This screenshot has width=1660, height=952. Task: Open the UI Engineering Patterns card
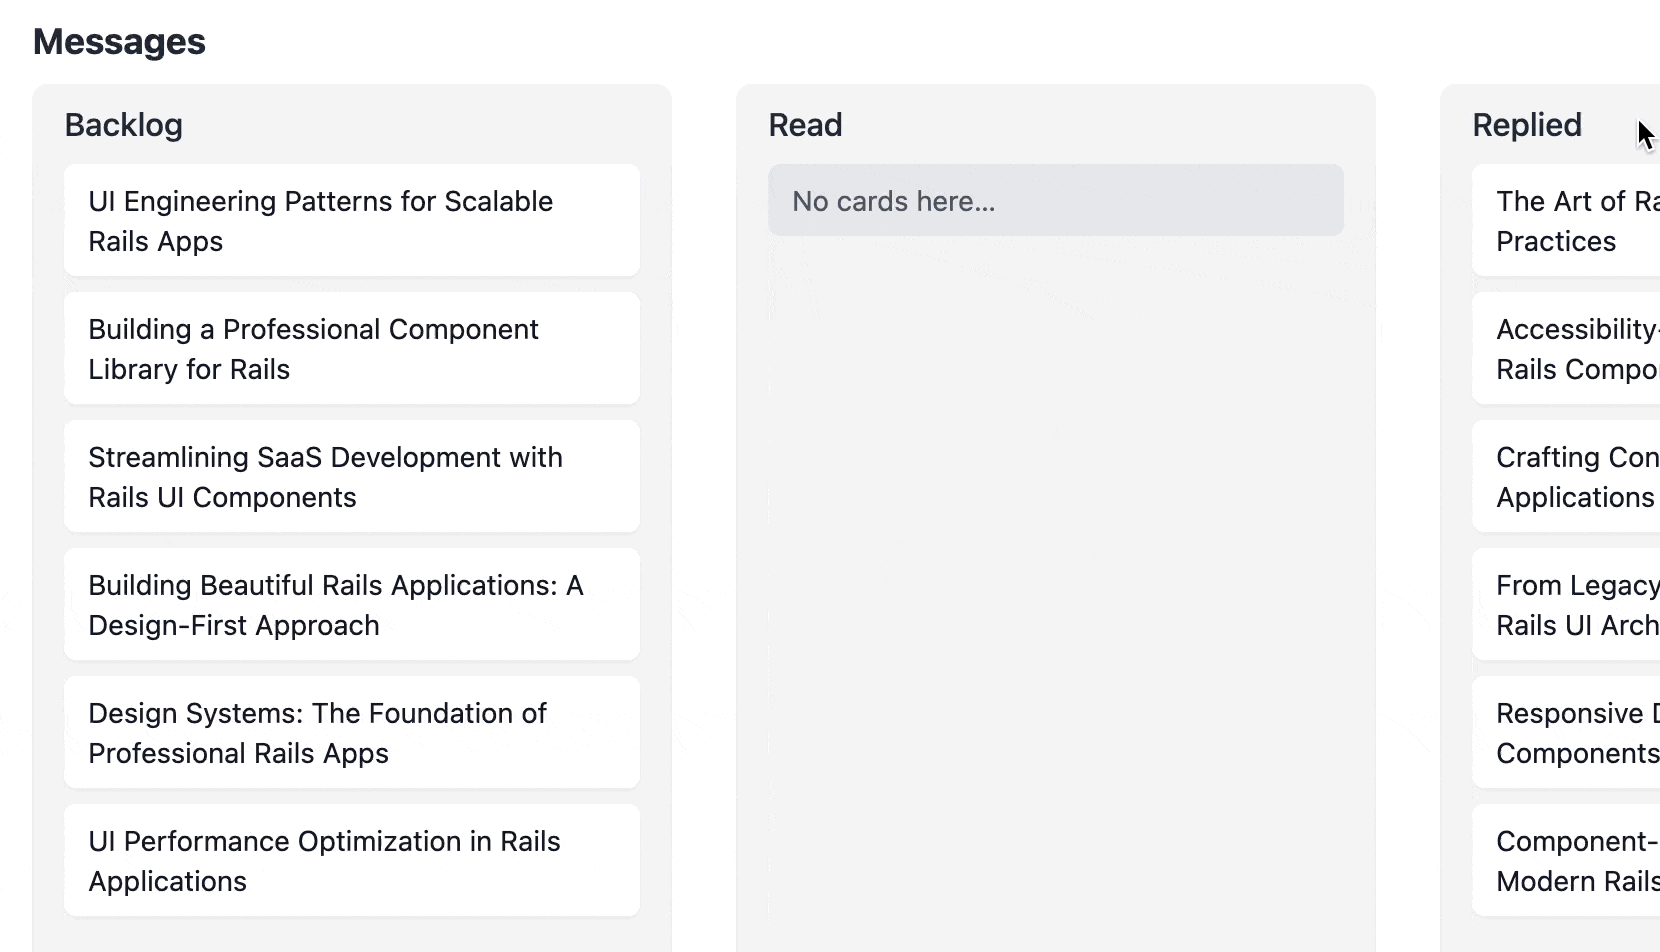pos(351,221)
